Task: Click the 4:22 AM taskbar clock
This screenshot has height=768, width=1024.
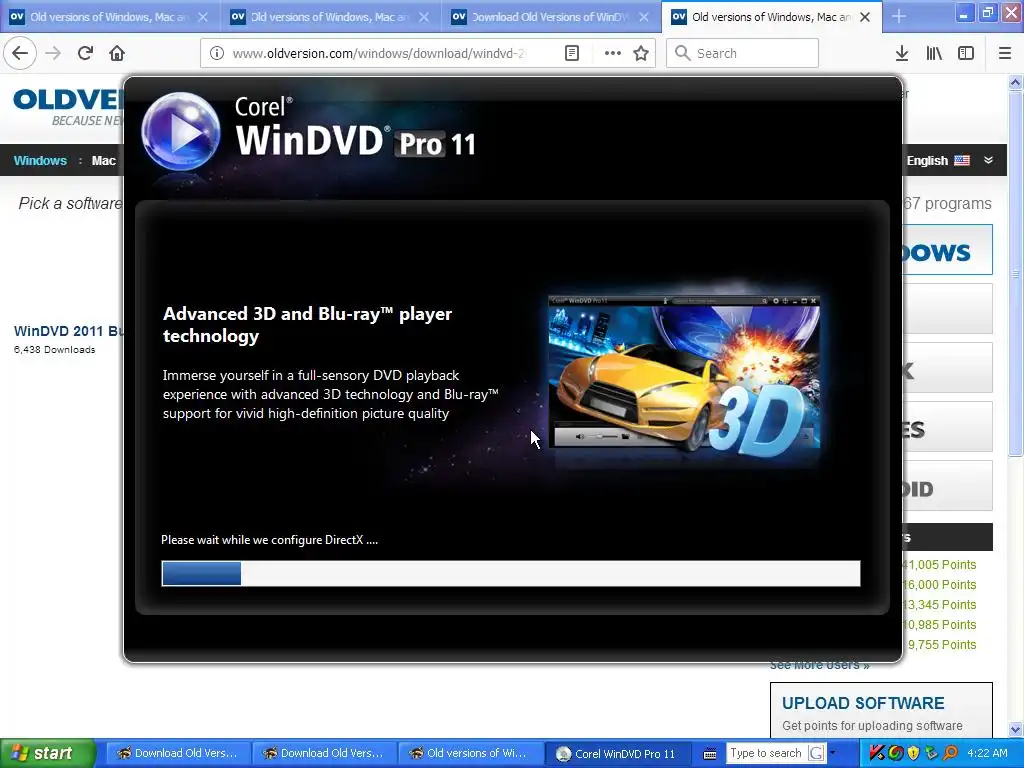Action: [987, 753]
